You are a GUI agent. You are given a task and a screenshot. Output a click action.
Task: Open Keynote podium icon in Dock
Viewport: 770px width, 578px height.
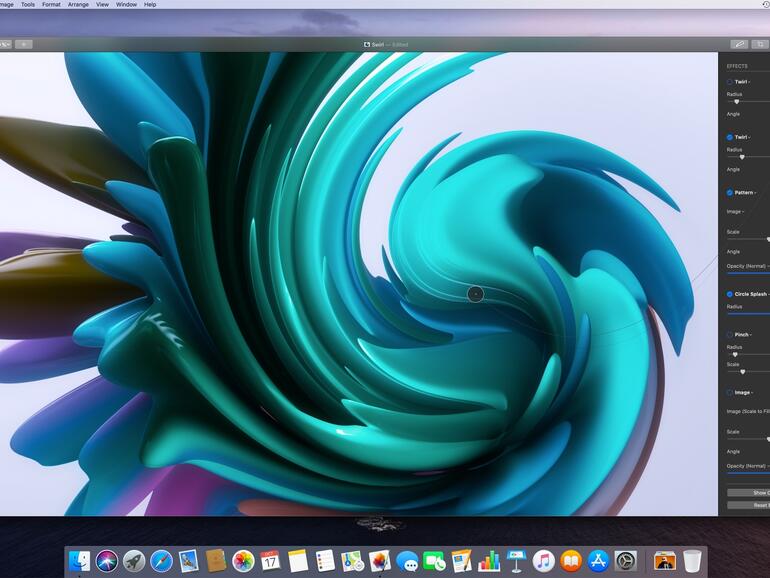point(516,561)
